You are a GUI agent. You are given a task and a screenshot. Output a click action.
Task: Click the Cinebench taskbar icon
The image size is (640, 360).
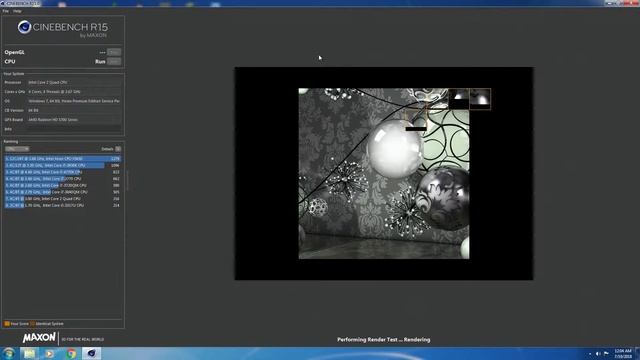tap(91, 353)
